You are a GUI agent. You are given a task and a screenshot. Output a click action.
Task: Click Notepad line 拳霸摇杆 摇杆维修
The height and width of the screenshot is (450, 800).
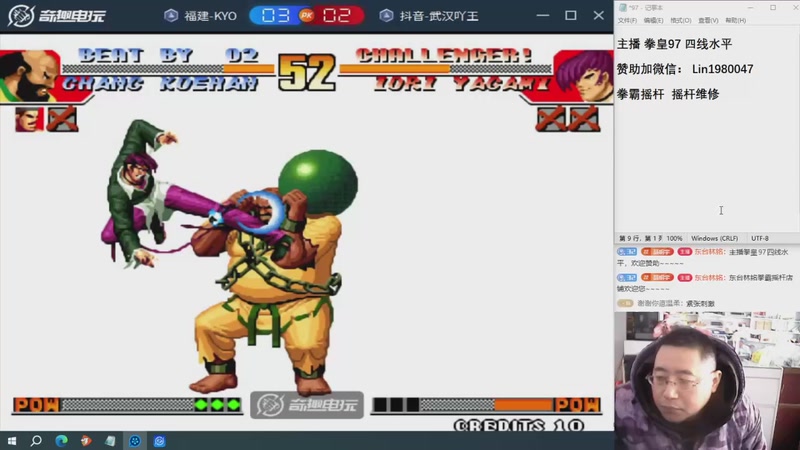(x=668, y=94)
